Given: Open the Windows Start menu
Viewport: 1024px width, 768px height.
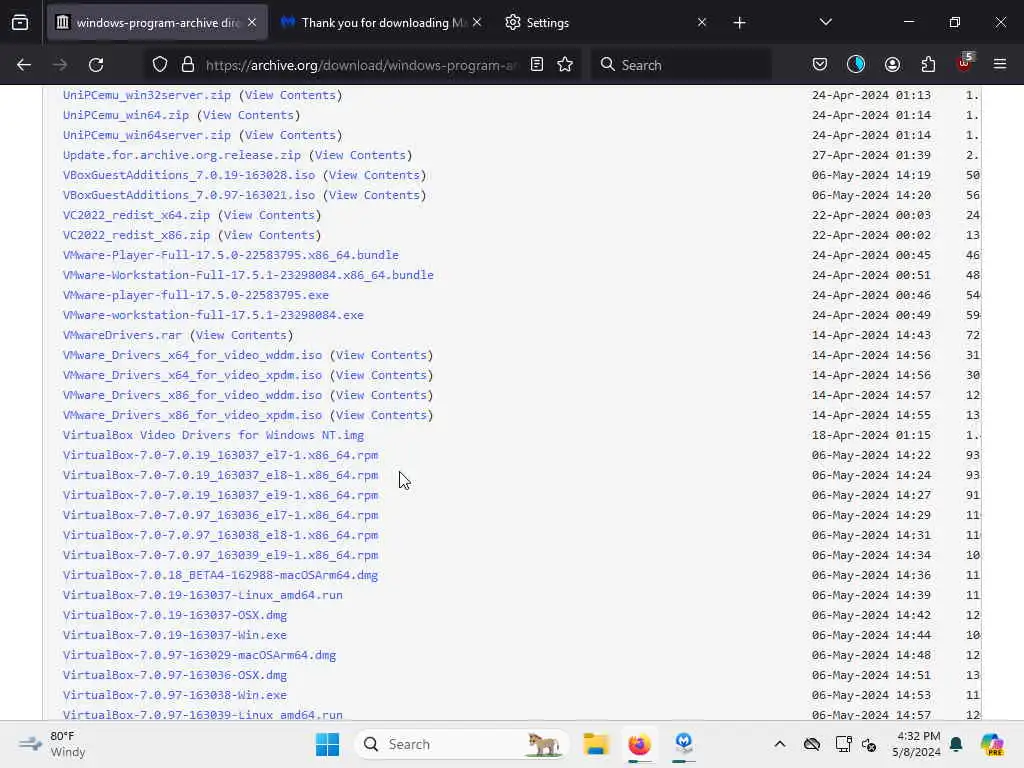Looking at the screenshot, I should coord(327,744).
